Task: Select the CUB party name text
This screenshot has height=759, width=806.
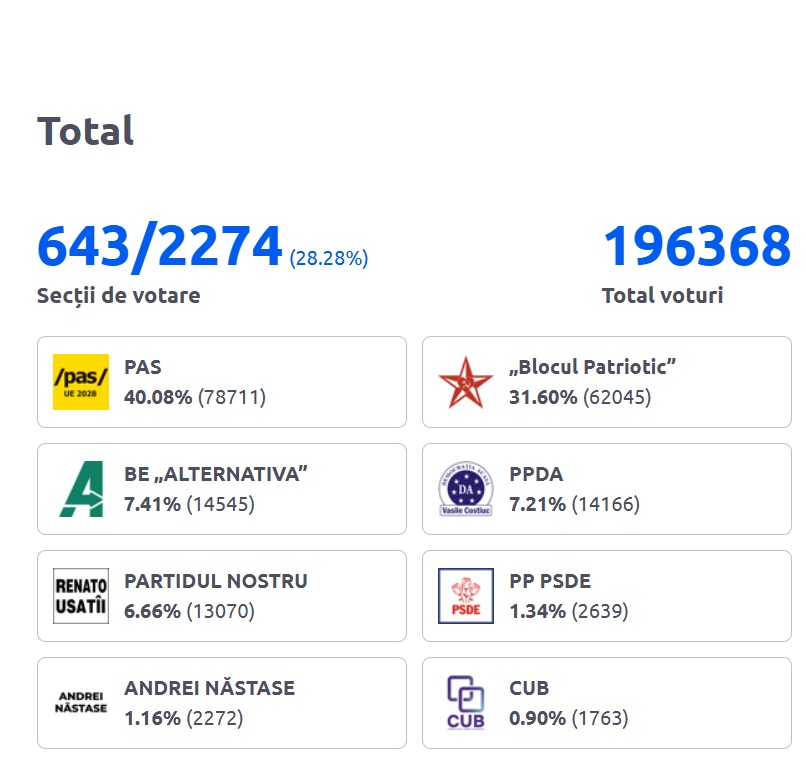Action: point(529,688)
